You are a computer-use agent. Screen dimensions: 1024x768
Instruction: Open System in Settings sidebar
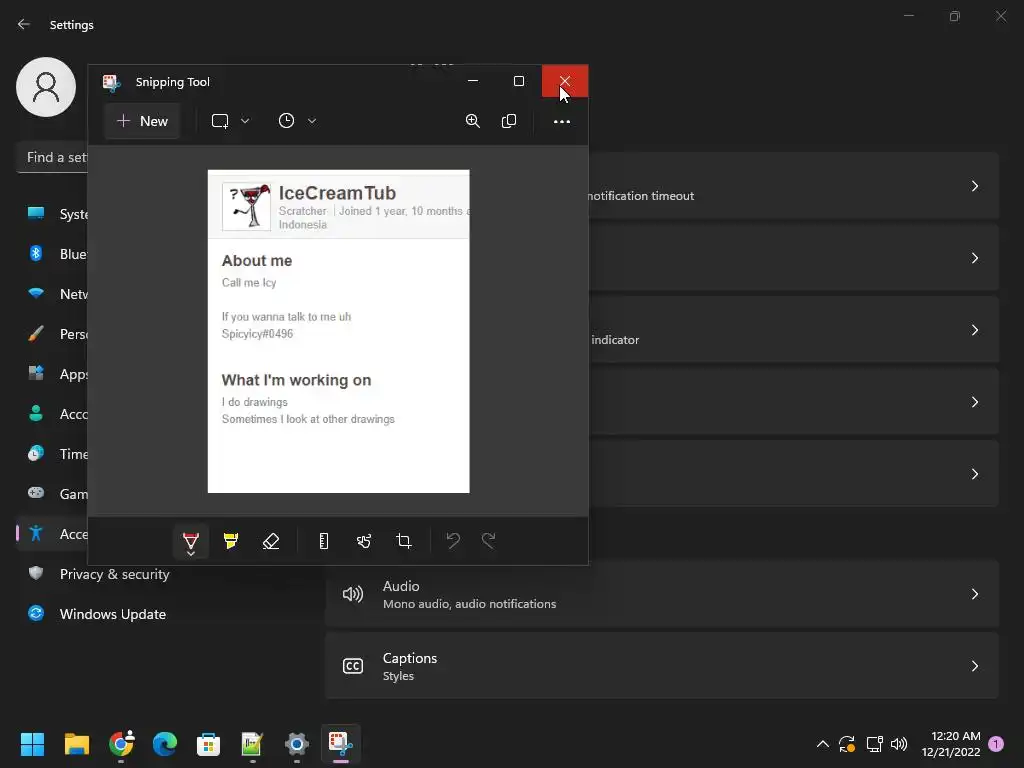click(56, 214)
